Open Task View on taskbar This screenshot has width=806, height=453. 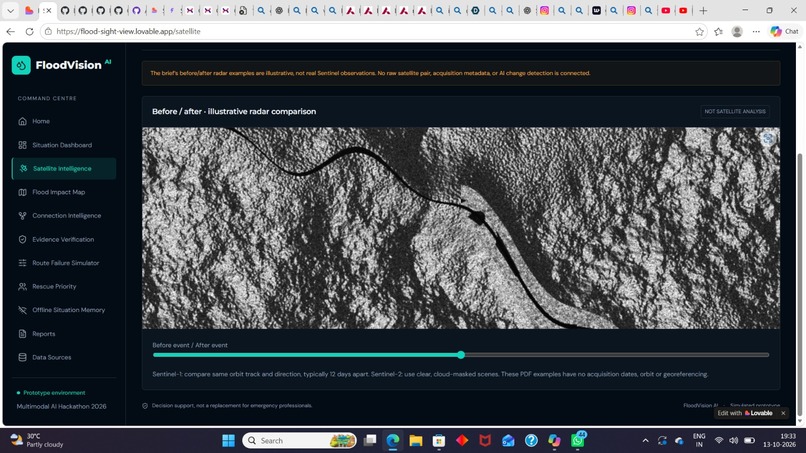370,441
